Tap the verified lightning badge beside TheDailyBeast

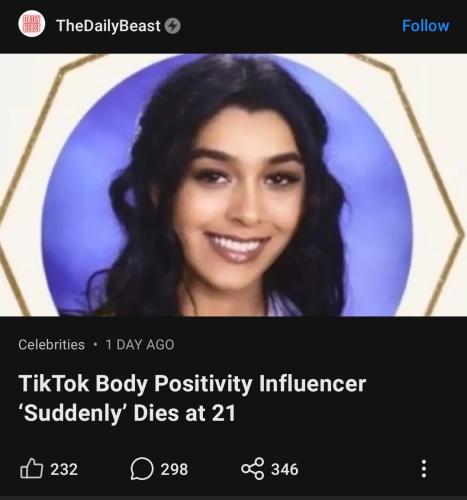[173, 26]
